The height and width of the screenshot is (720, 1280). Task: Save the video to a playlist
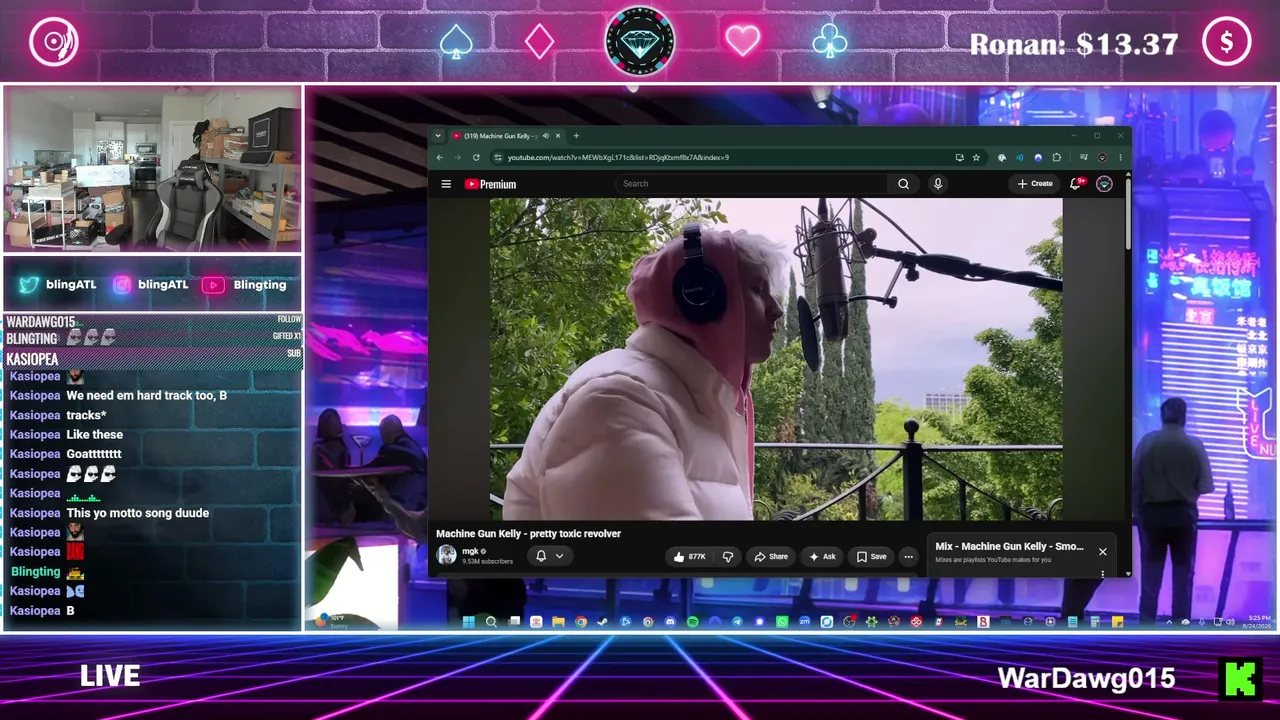871,556
